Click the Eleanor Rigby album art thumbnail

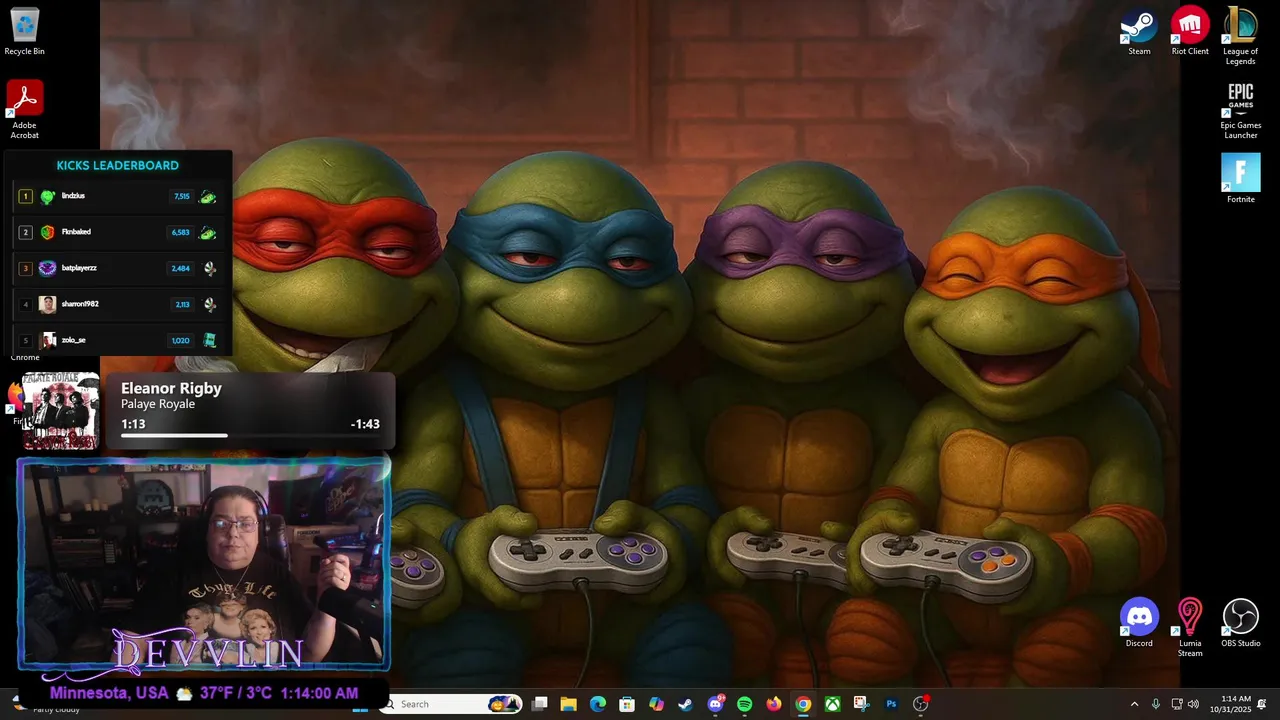[61, 411]
